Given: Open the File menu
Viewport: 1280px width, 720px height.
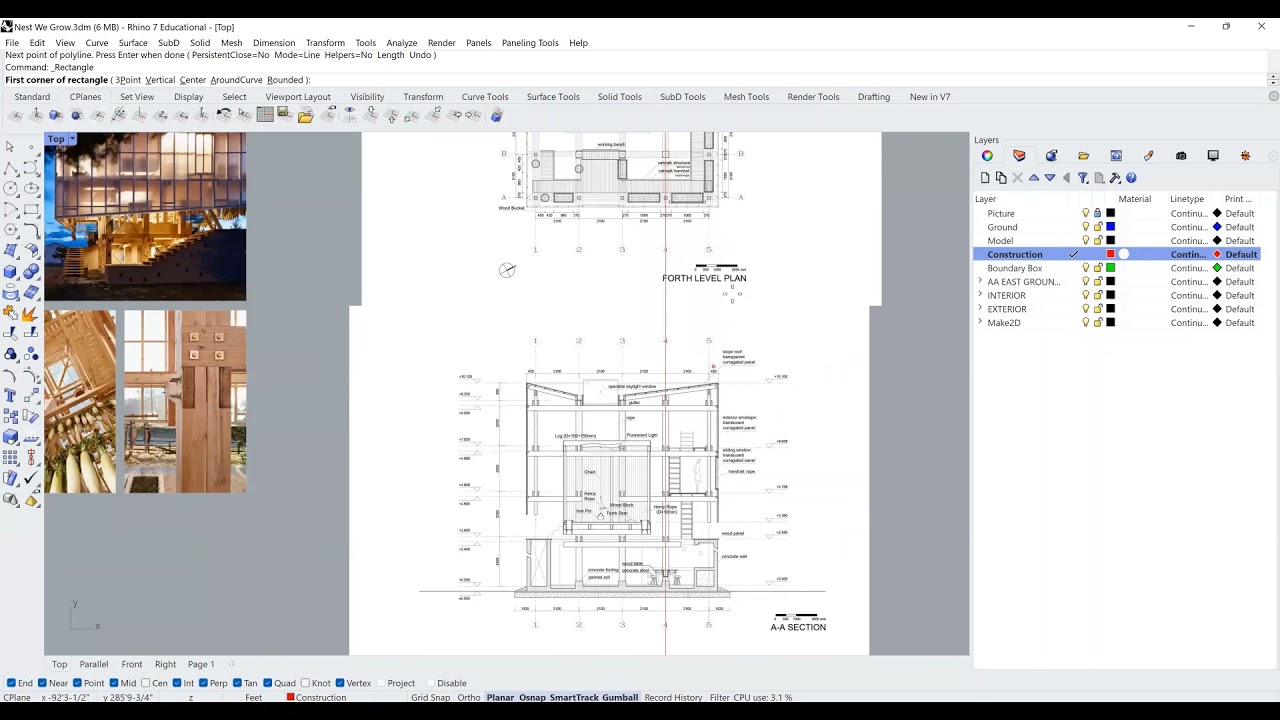Looking at the screenshot, I should [12, 43].
